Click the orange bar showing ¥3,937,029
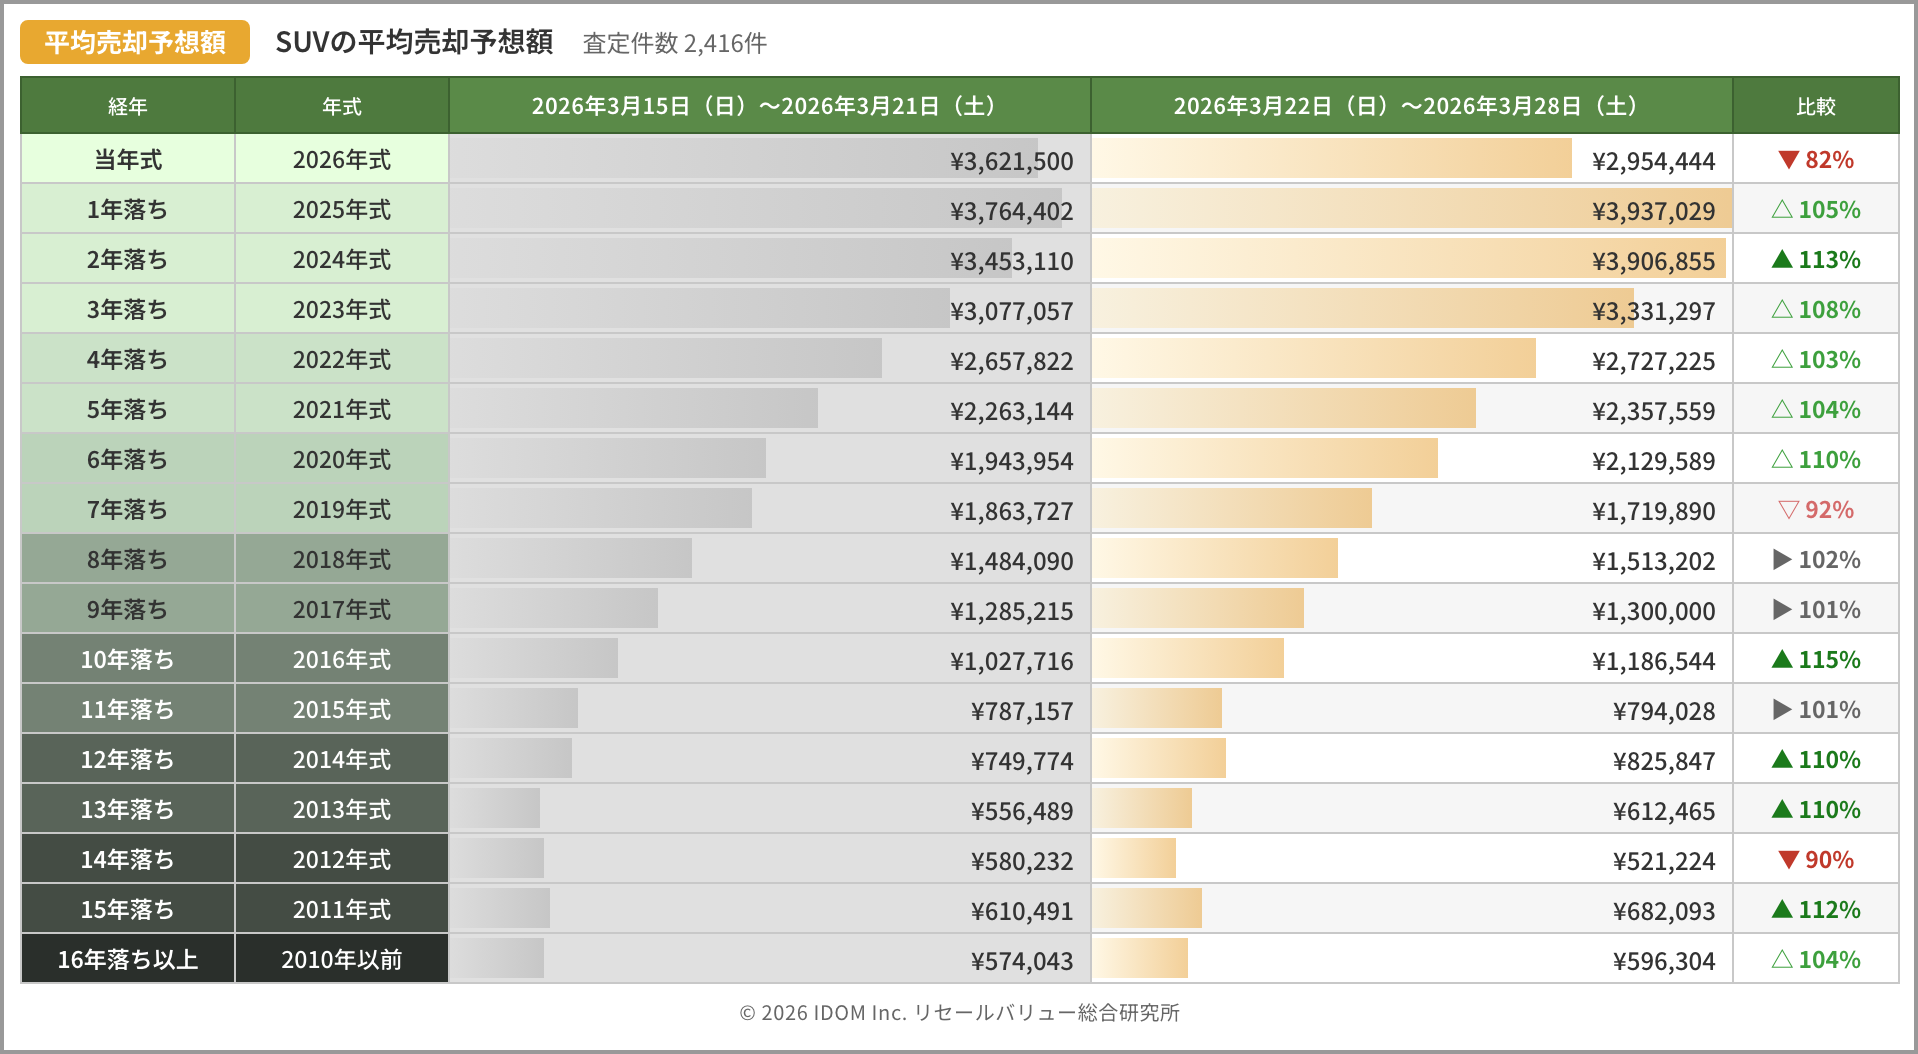This screenshot has height=1054, width=1918. point(1340,209)
